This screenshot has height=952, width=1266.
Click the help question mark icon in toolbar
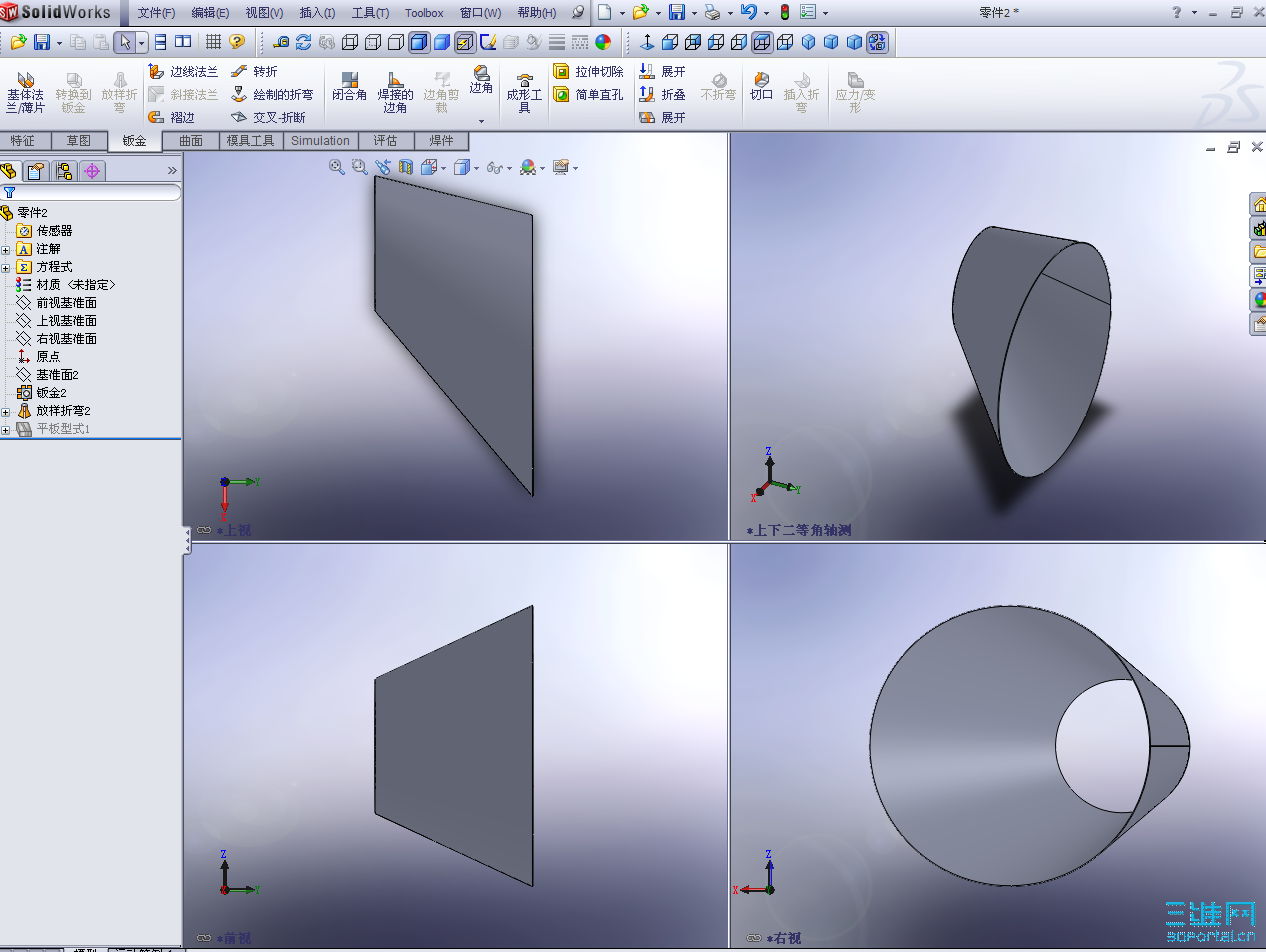click(237, 42)
